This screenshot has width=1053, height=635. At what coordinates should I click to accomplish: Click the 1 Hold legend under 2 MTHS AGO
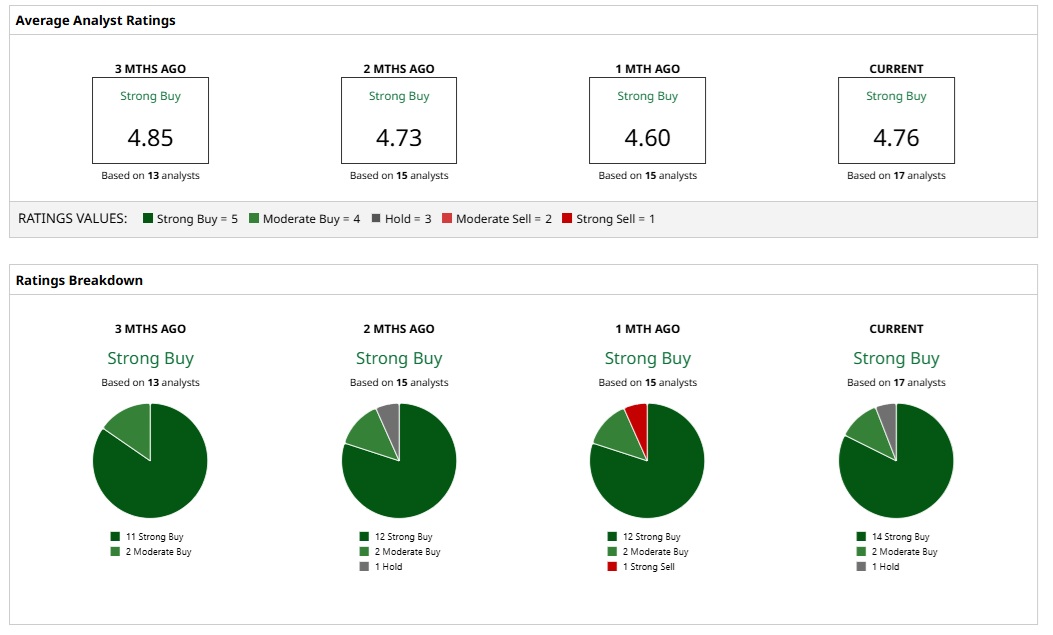pyautogui.click(x=381, y=567)
